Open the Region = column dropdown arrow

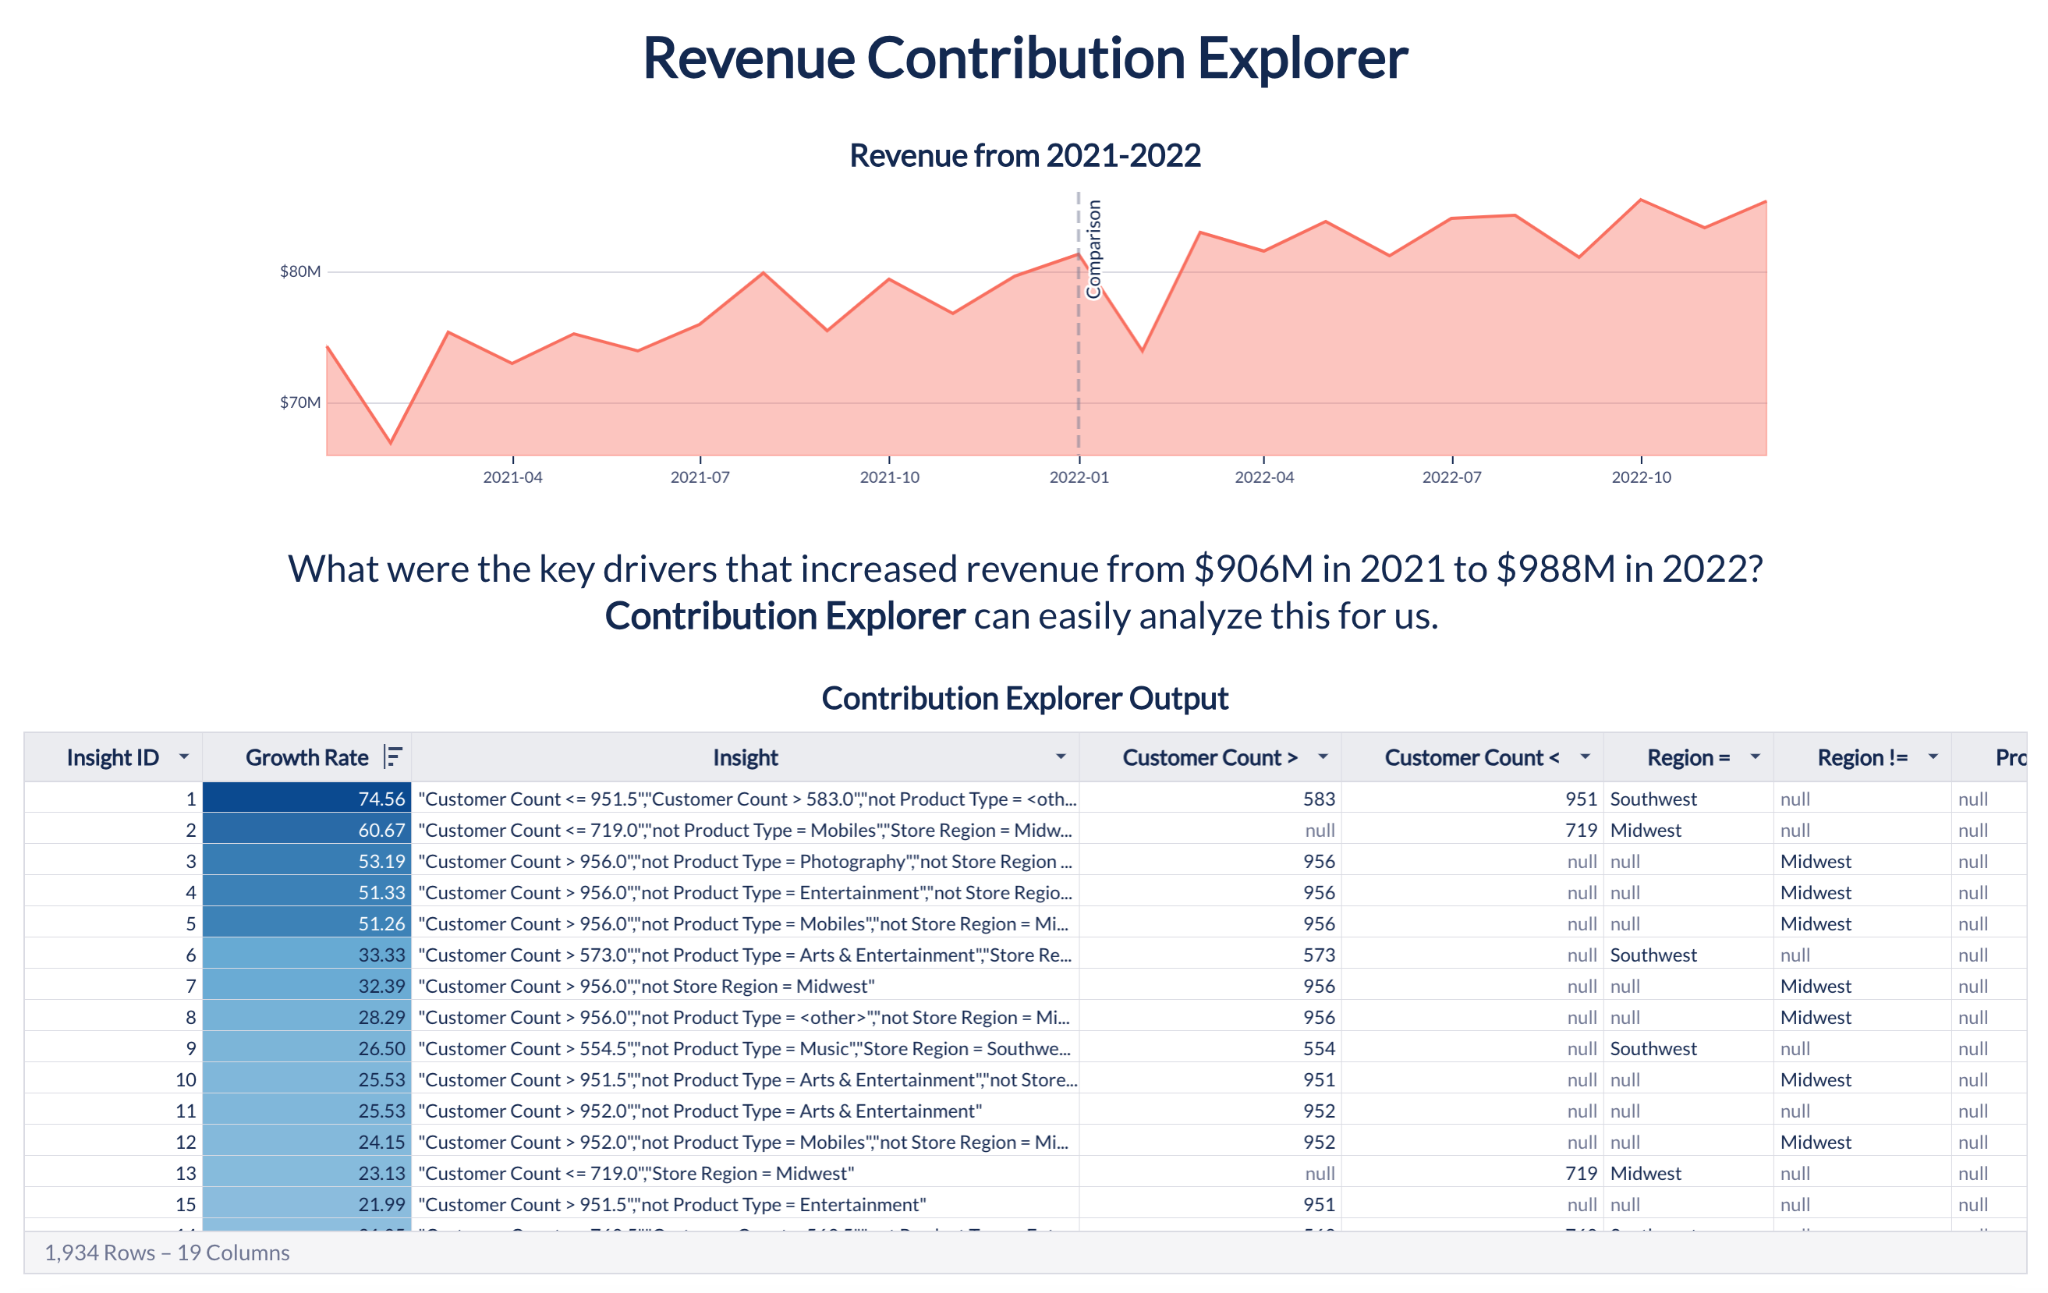coord(1754,757)
